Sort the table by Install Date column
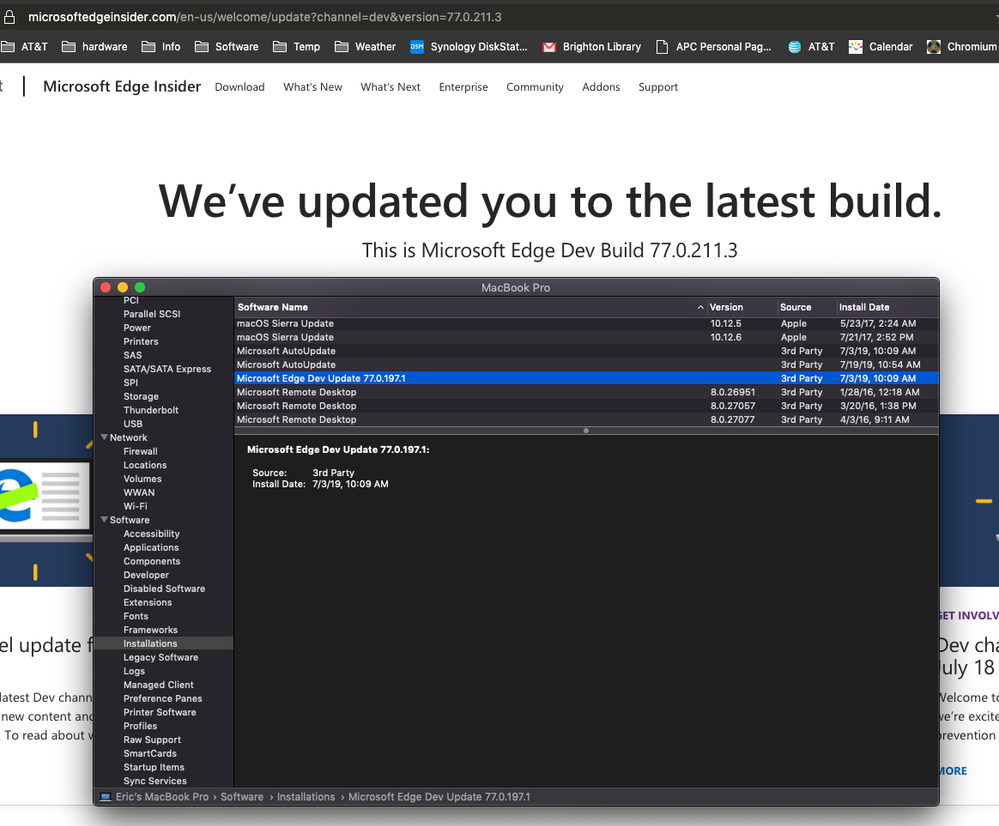Viewport: 999px width, 826px height. tap(864, 307)
